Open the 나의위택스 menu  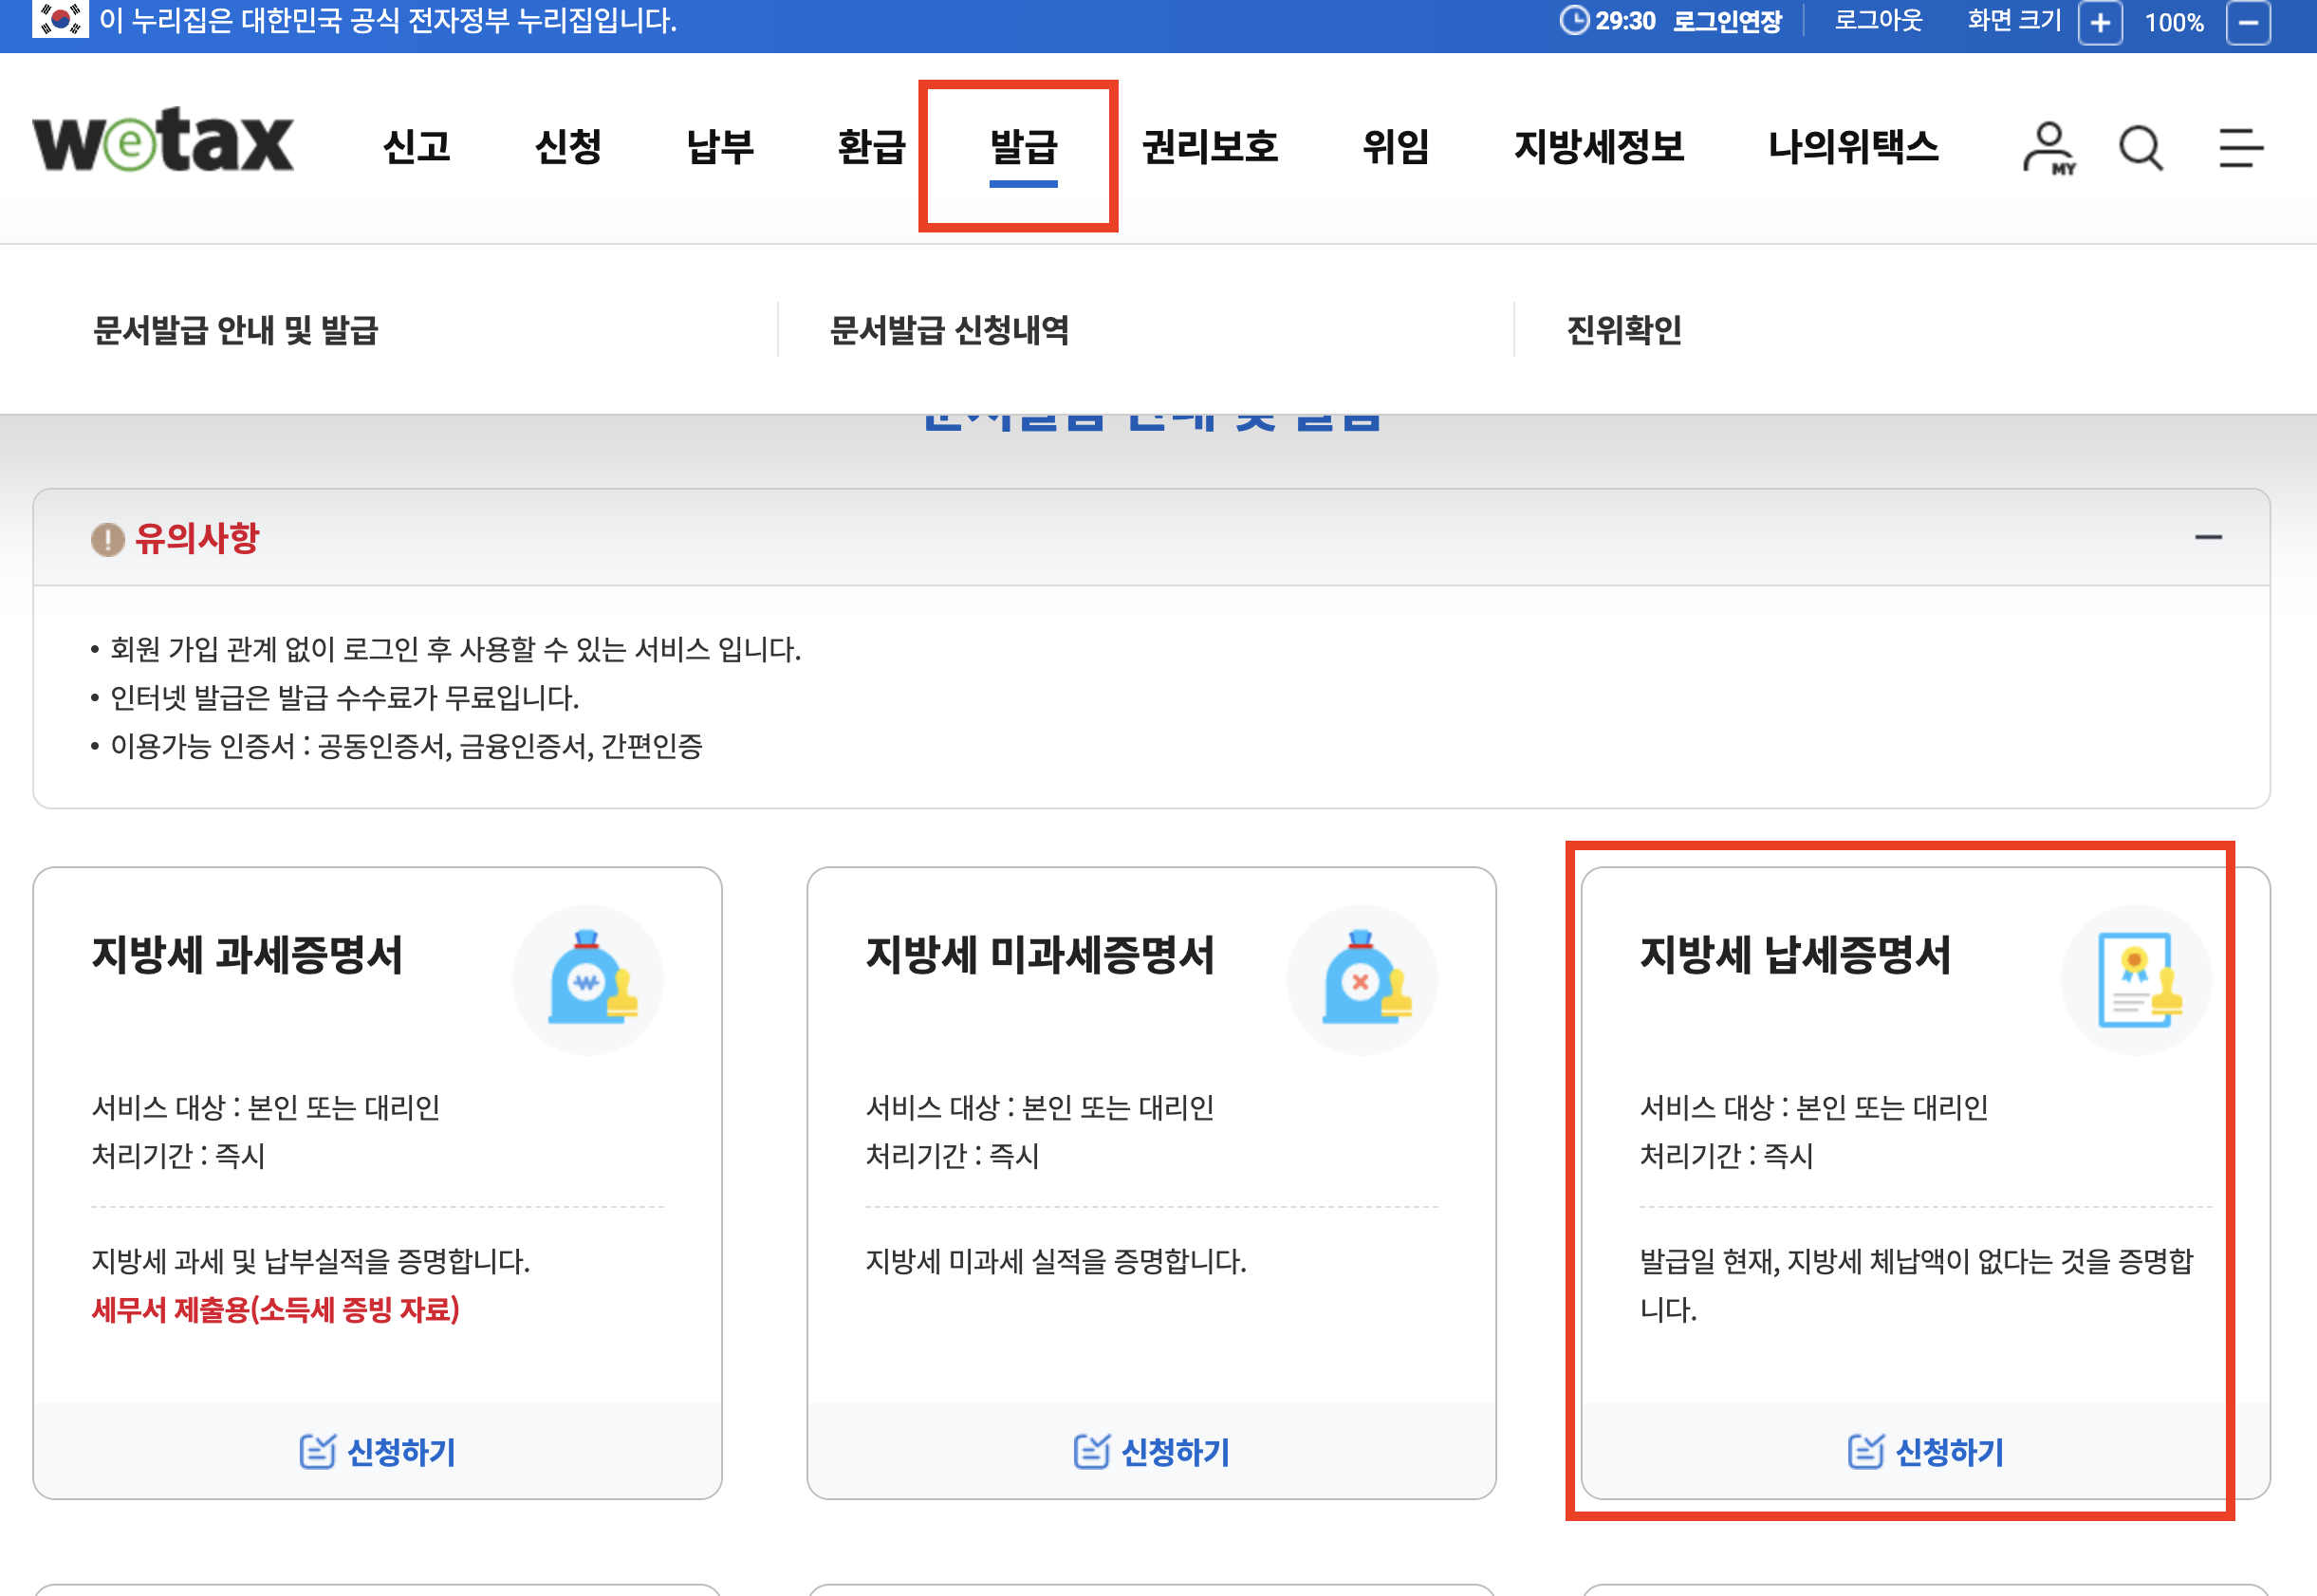(x=1852, y=147)
